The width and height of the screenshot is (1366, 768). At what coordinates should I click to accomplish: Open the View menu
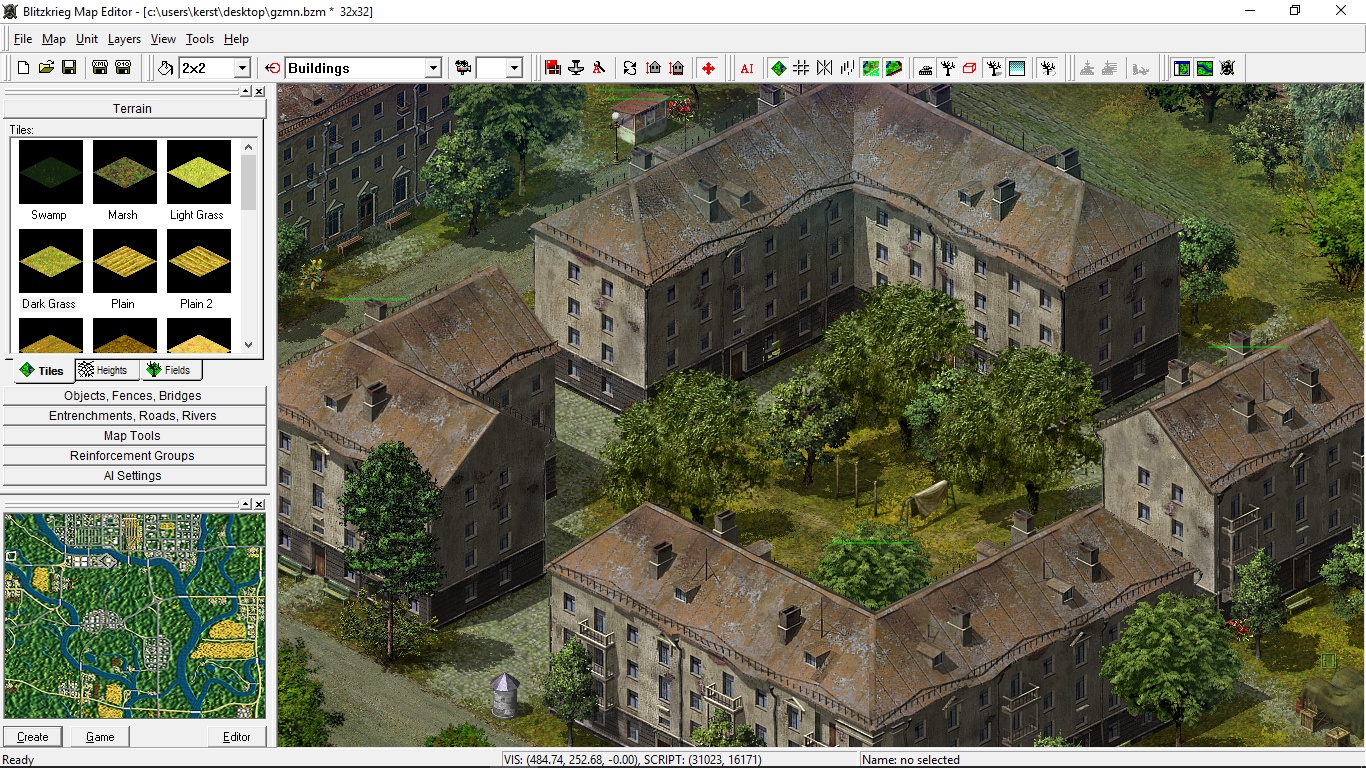[163, 39]
